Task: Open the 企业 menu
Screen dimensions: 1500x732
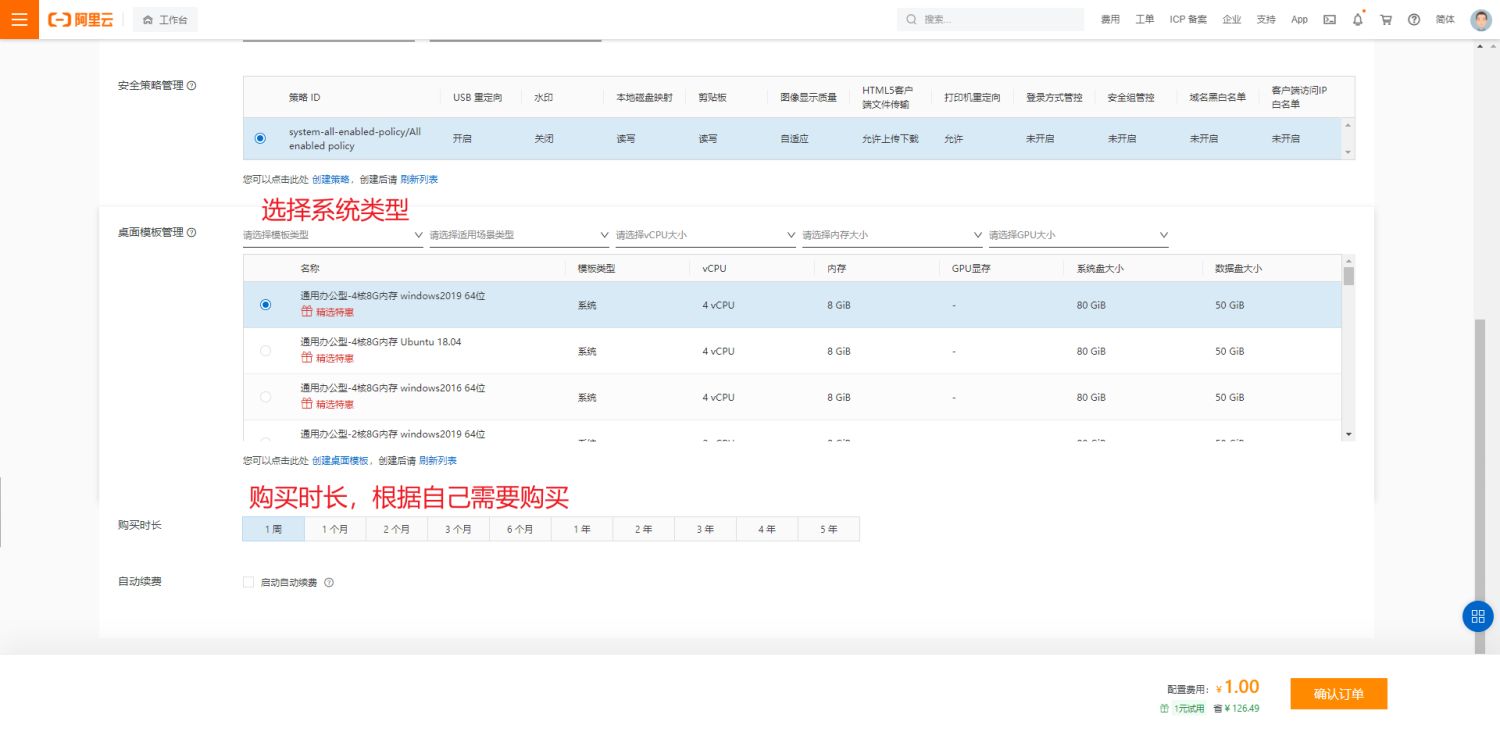Action: tap(1232, 19)
